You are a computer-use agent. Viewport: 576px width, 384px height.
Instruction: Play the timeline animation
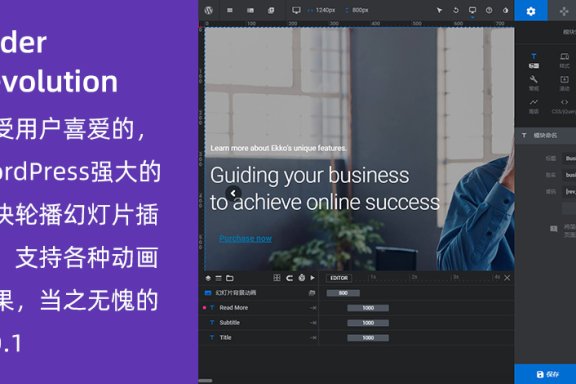point(313,278)
